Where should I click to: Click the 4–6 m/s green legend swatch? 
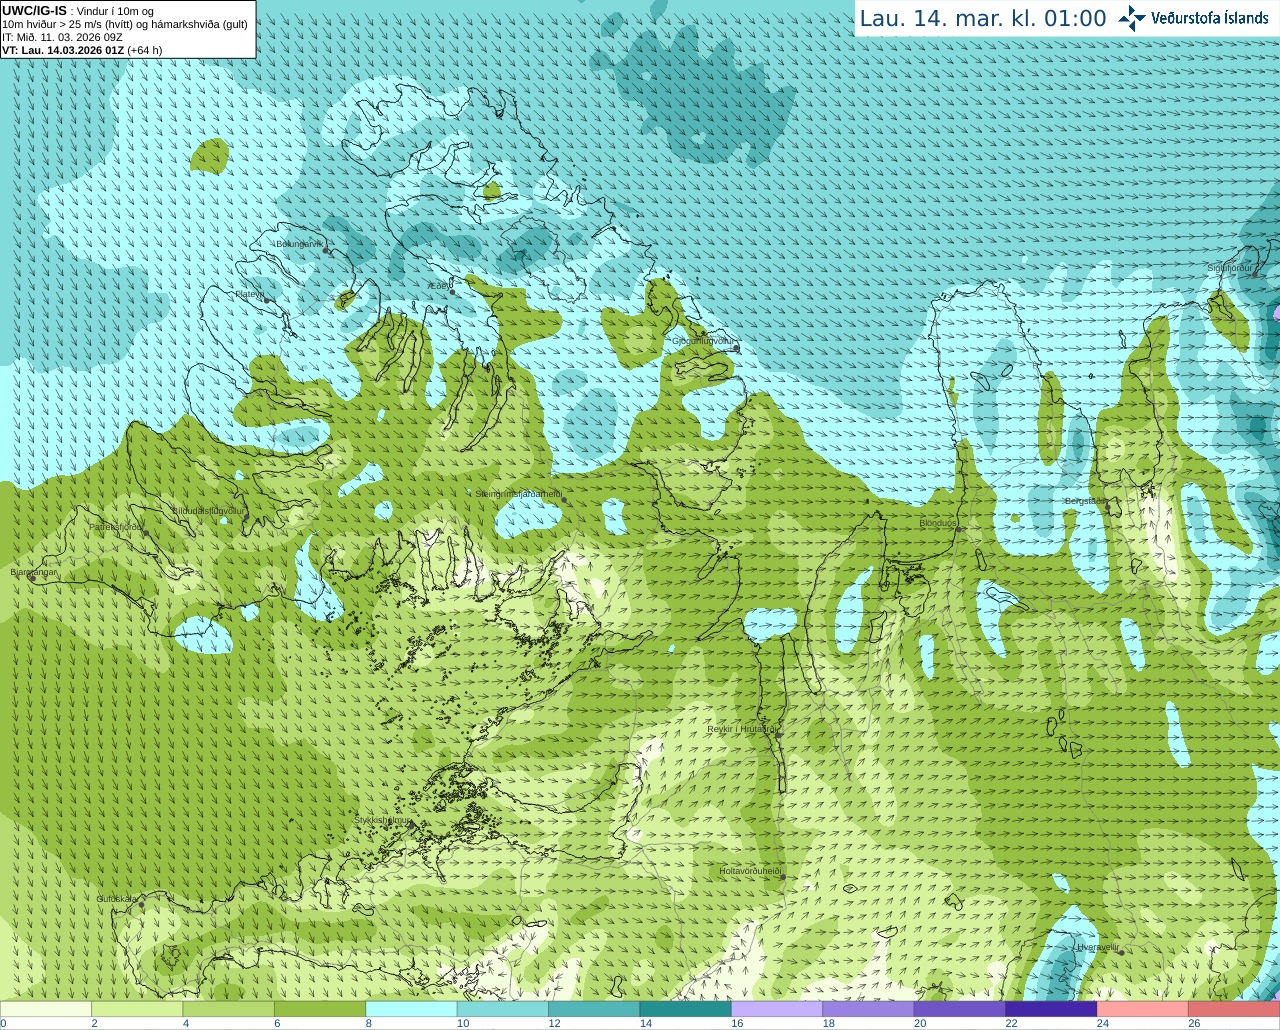pos(229,1009)
